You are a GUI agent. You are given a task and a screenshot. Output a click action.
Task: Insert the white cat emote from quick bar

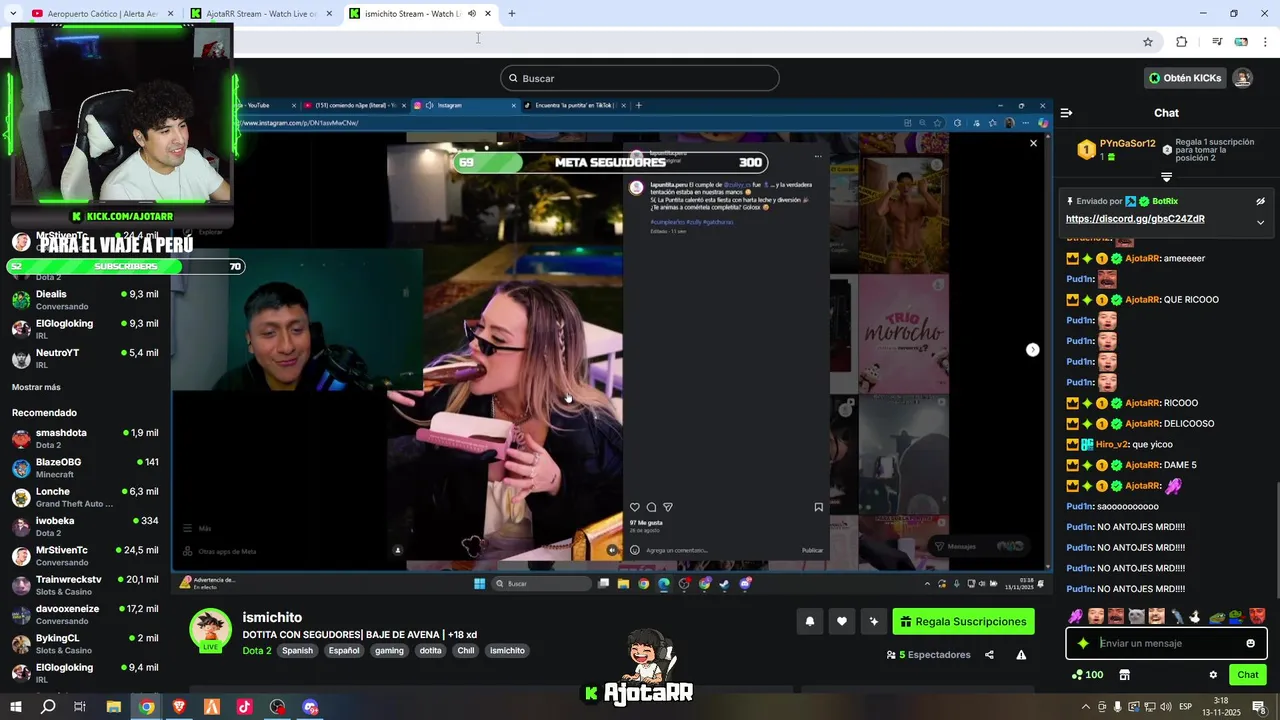pos(1136,616)
